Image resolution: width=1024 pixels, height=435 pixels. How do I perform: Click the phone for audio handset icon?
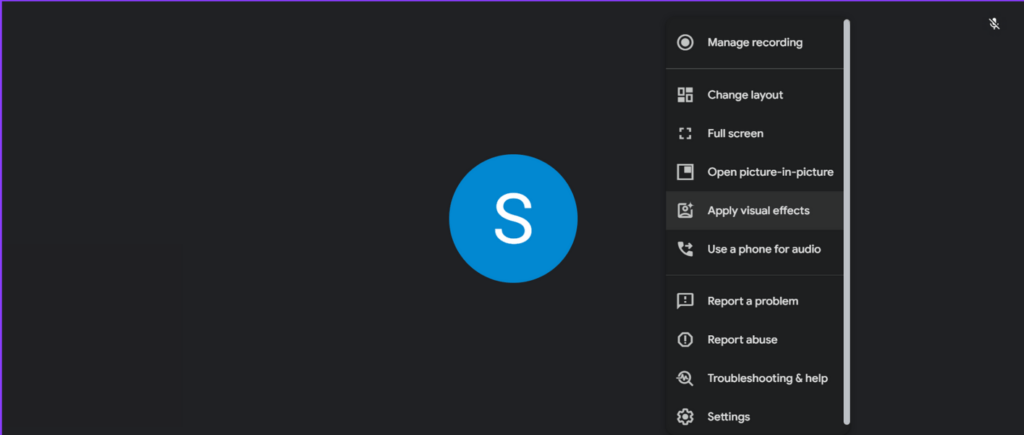[x=685, y=249]
